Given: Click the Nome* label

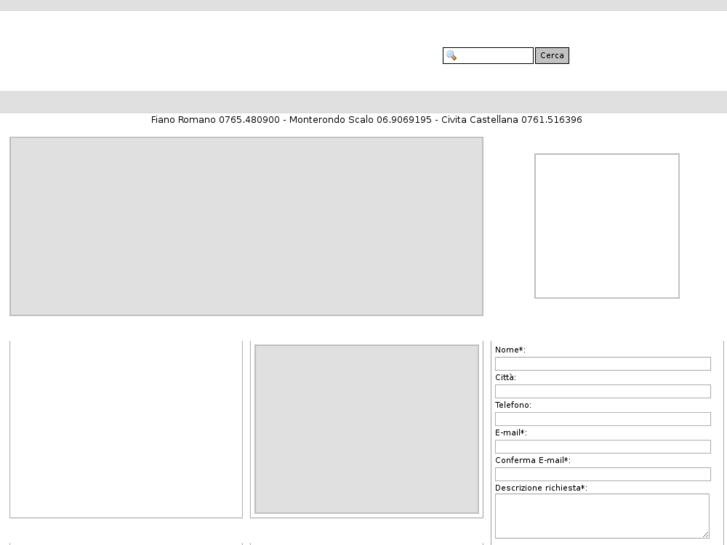Looking at the screenshot, I should (510, 350).
